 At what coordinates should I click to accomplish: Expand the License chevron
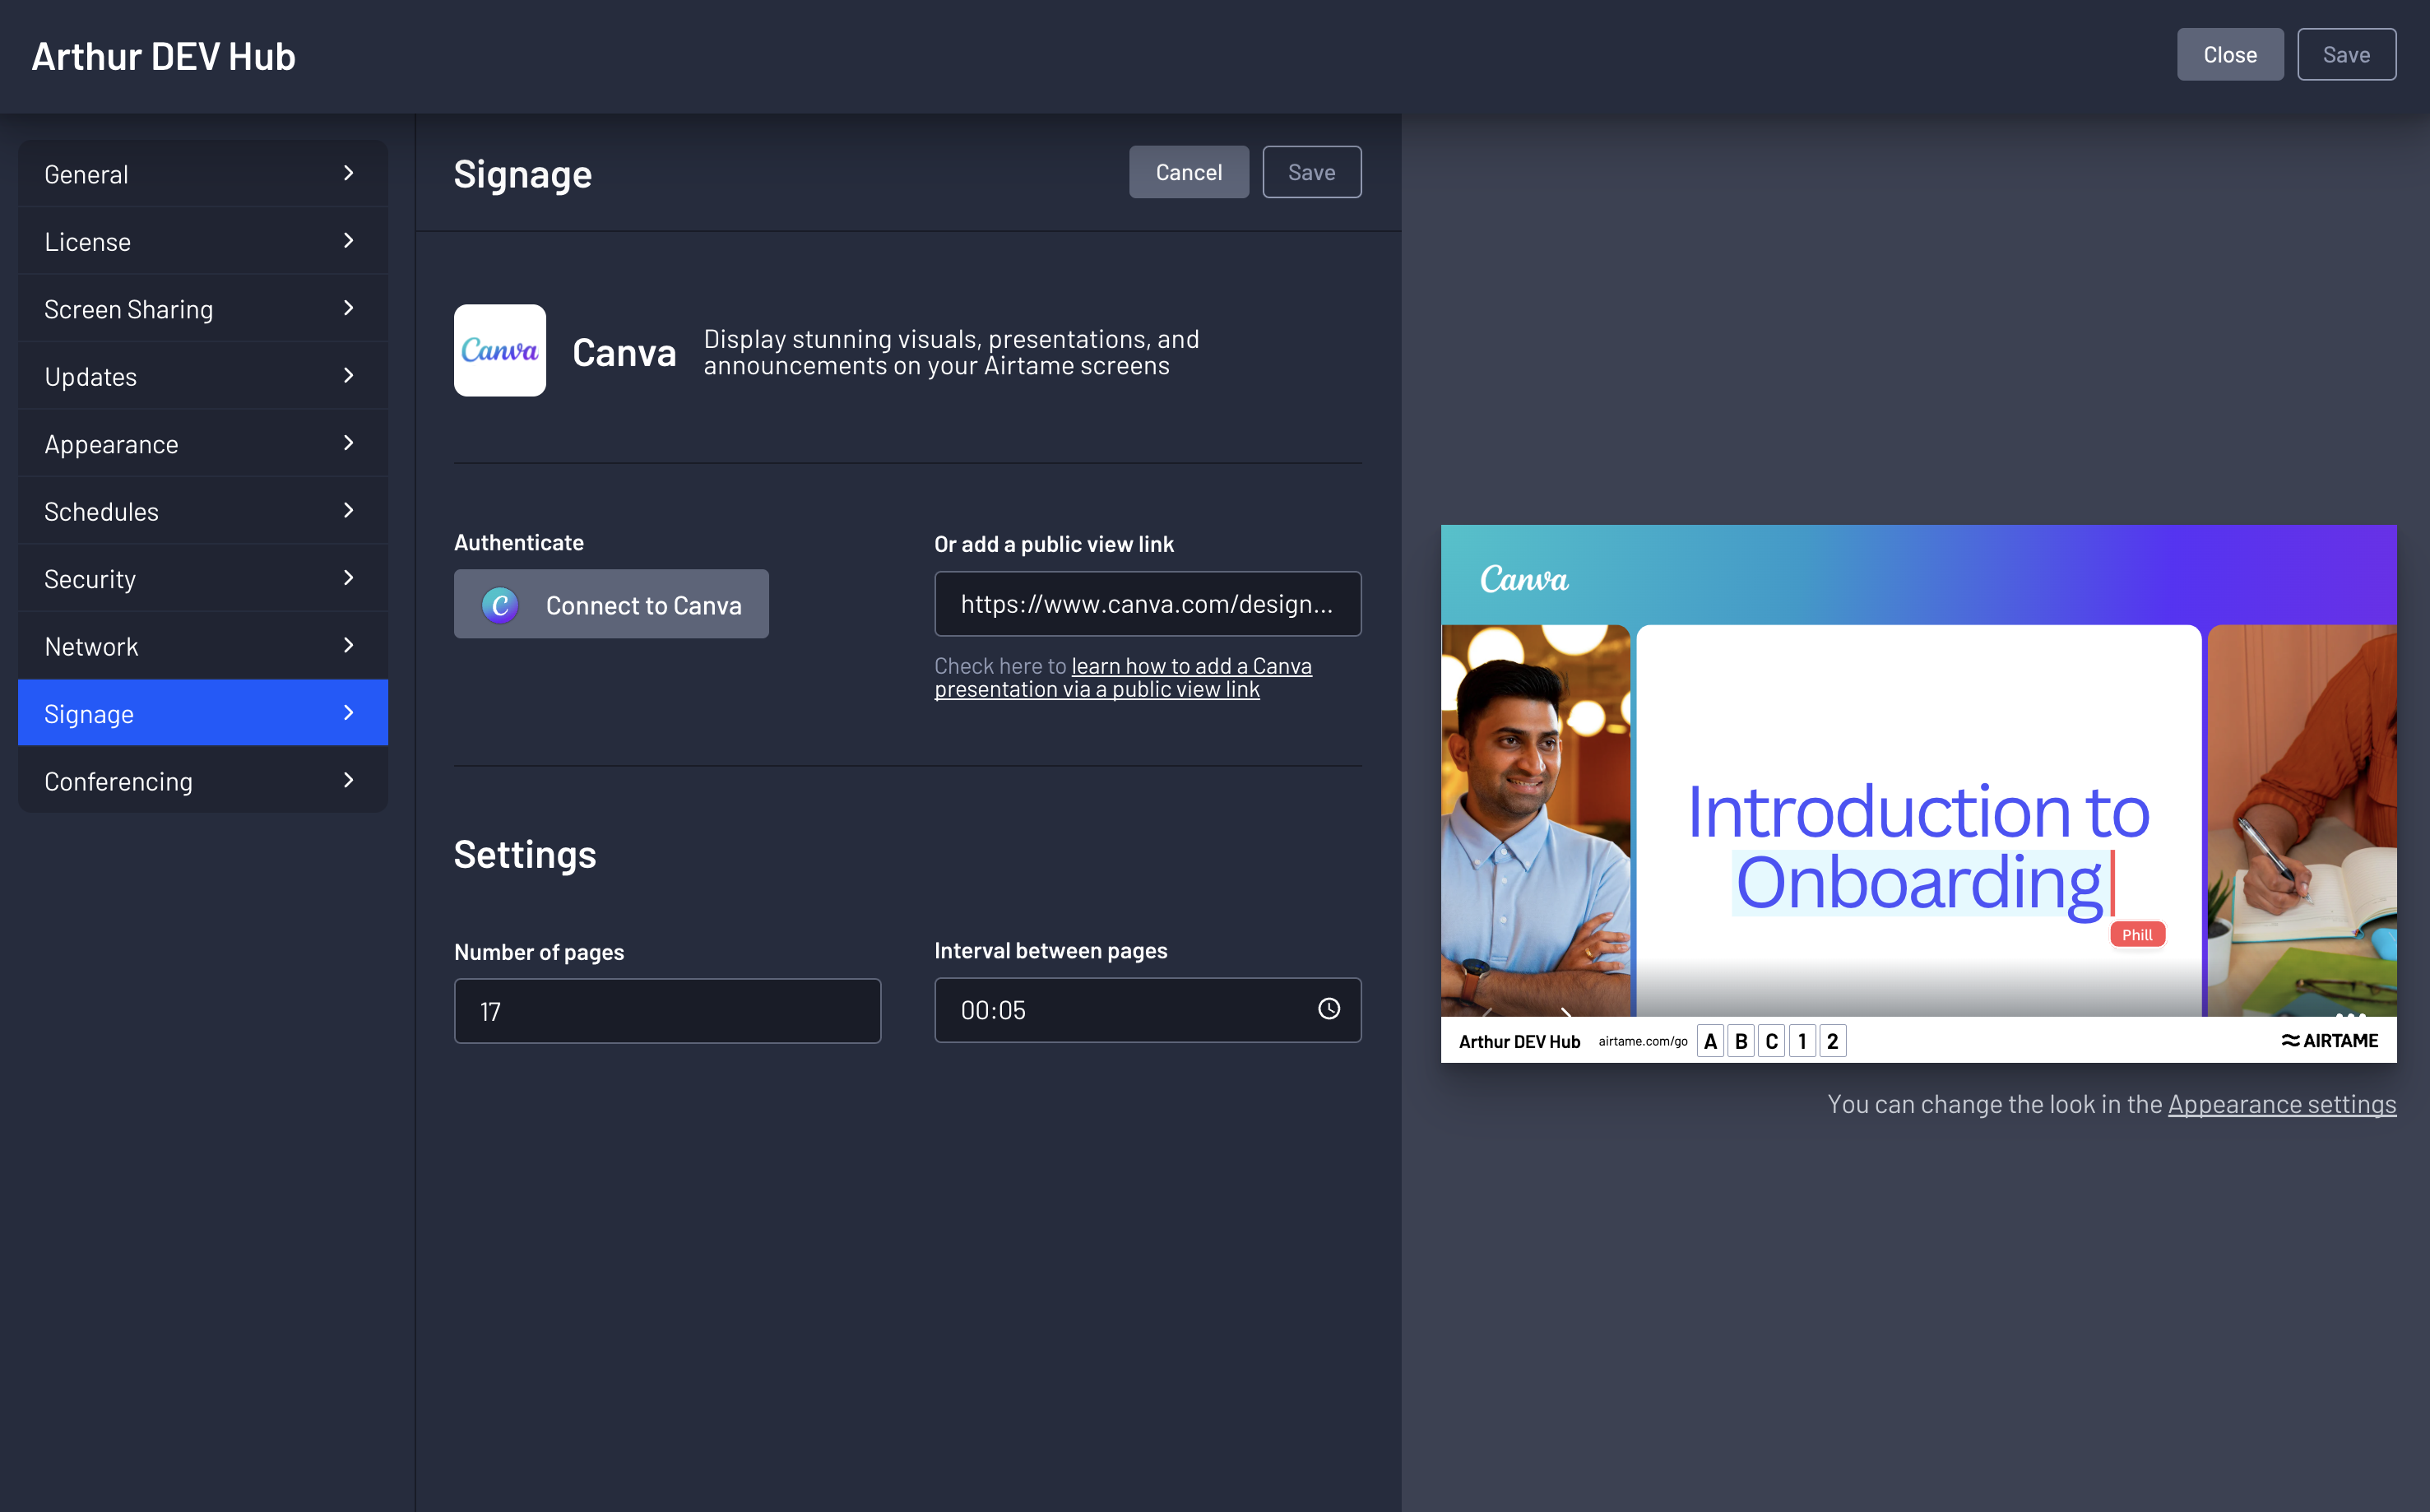(348, 240)
